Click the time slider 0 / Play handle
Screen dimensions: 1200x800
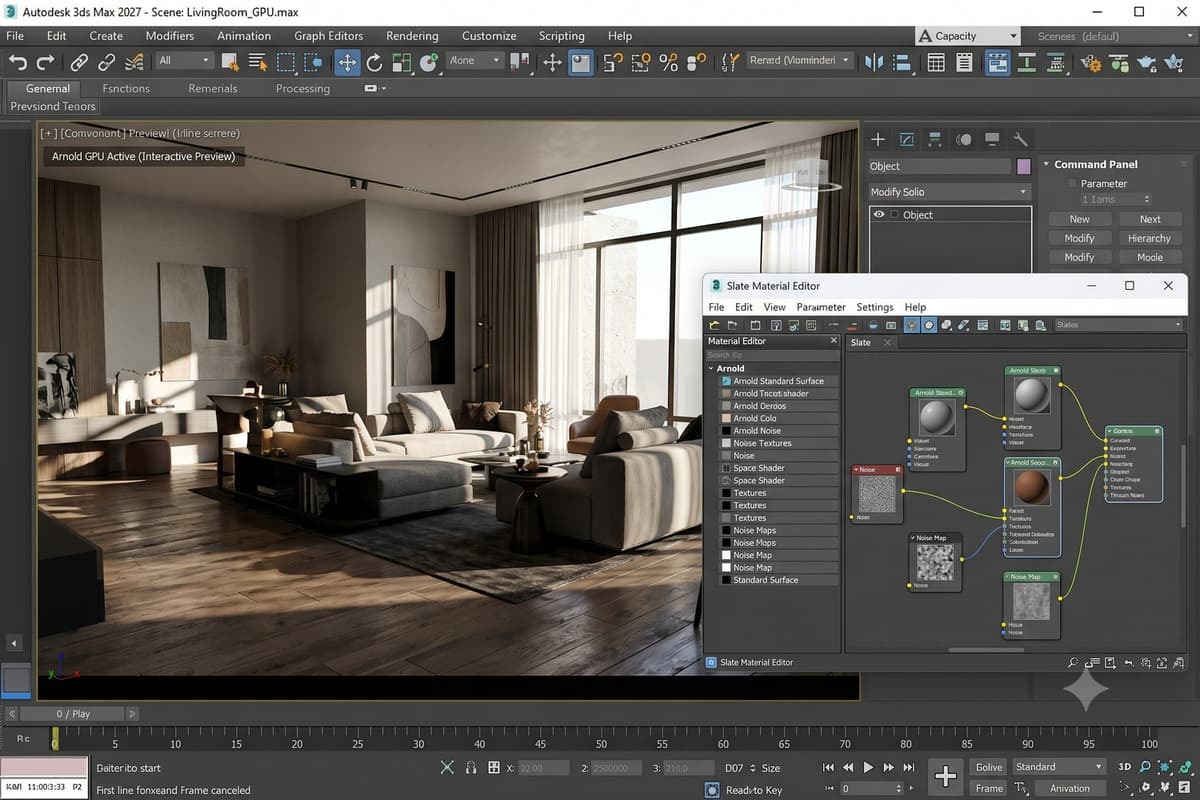point(73,714)
